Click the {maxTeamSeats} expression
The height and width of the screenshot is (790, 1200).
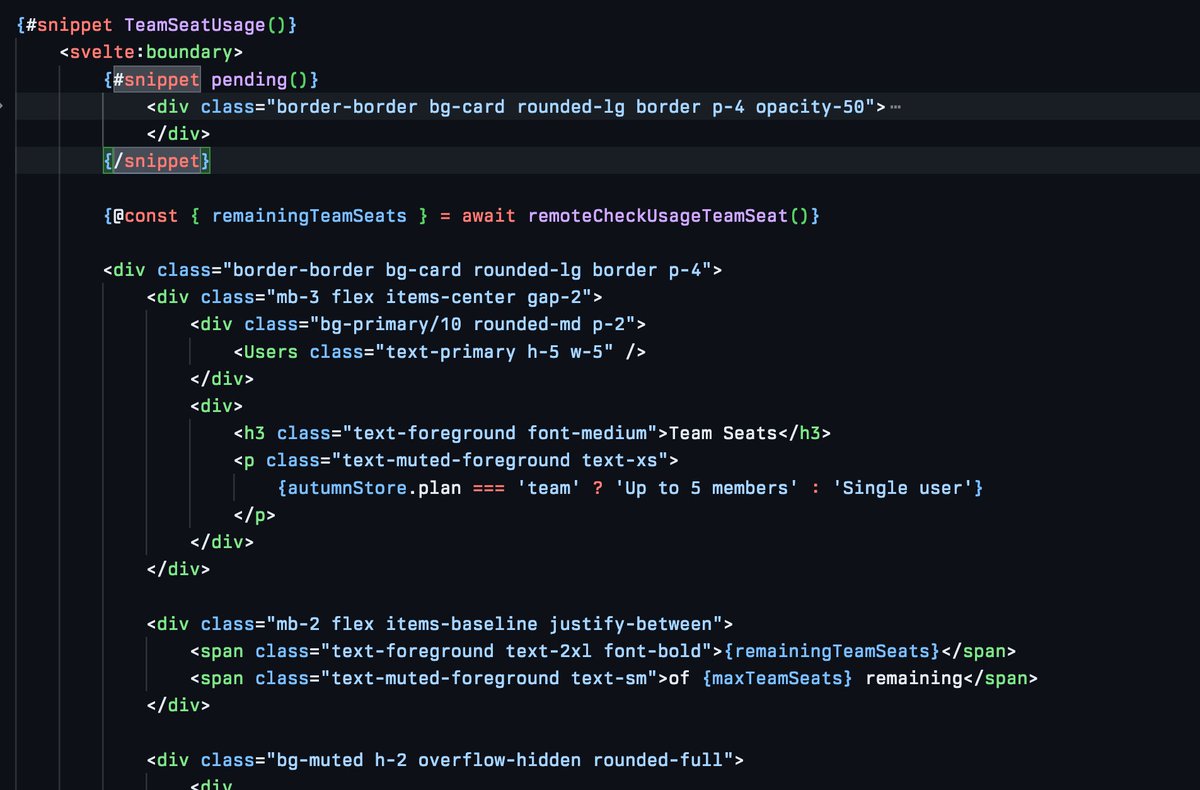[778, 678]
